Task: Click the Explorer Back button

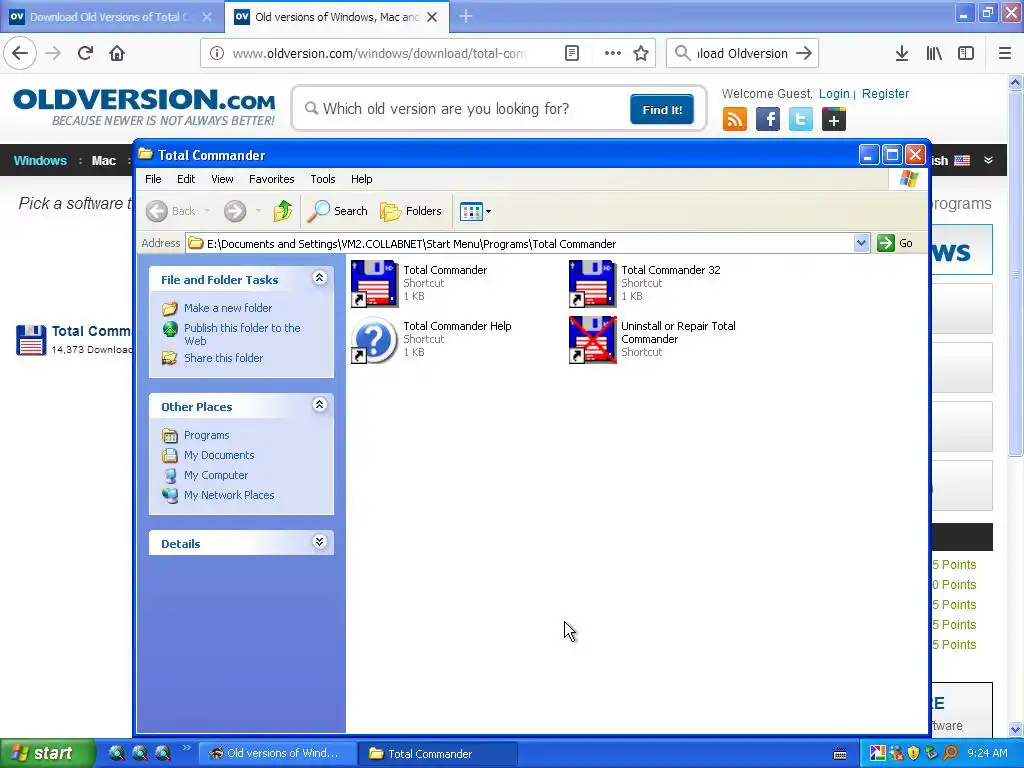Action: click(x=171, y=211)
